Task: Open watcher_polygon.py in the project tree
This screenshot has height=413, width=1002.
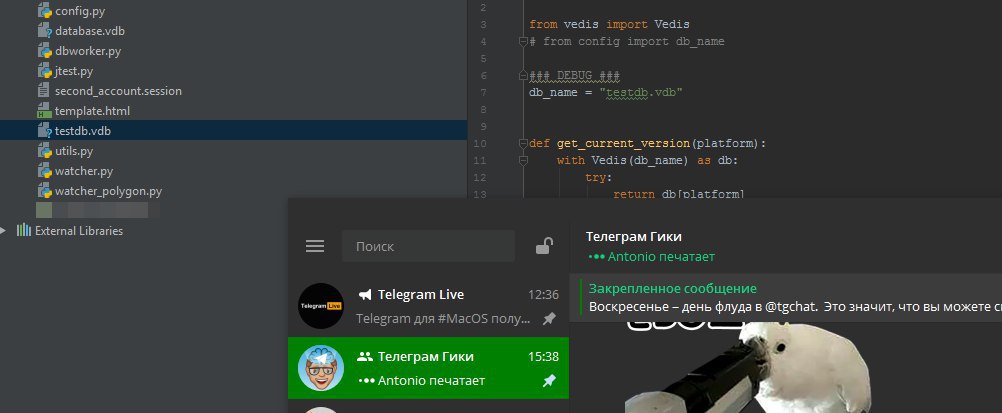Action: pyautogui.click(x=109, y=191)
